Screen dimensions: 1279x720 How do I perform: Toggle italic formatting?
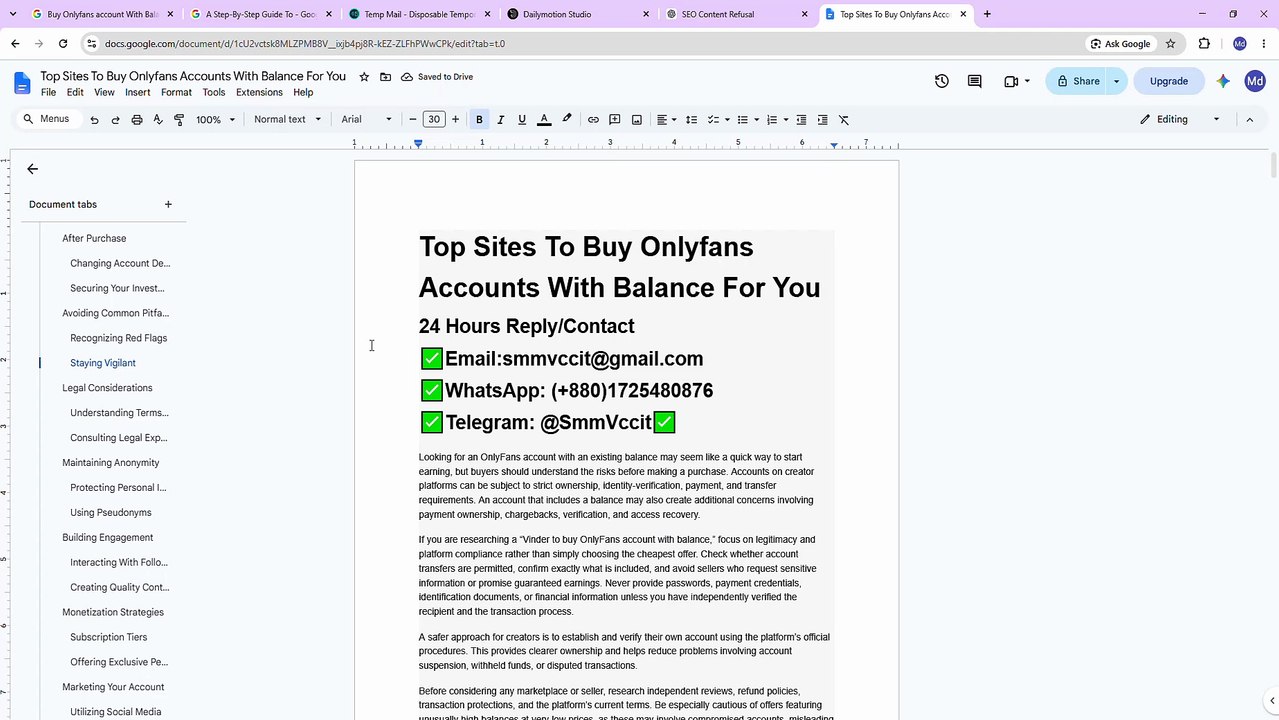click(501, 119)
